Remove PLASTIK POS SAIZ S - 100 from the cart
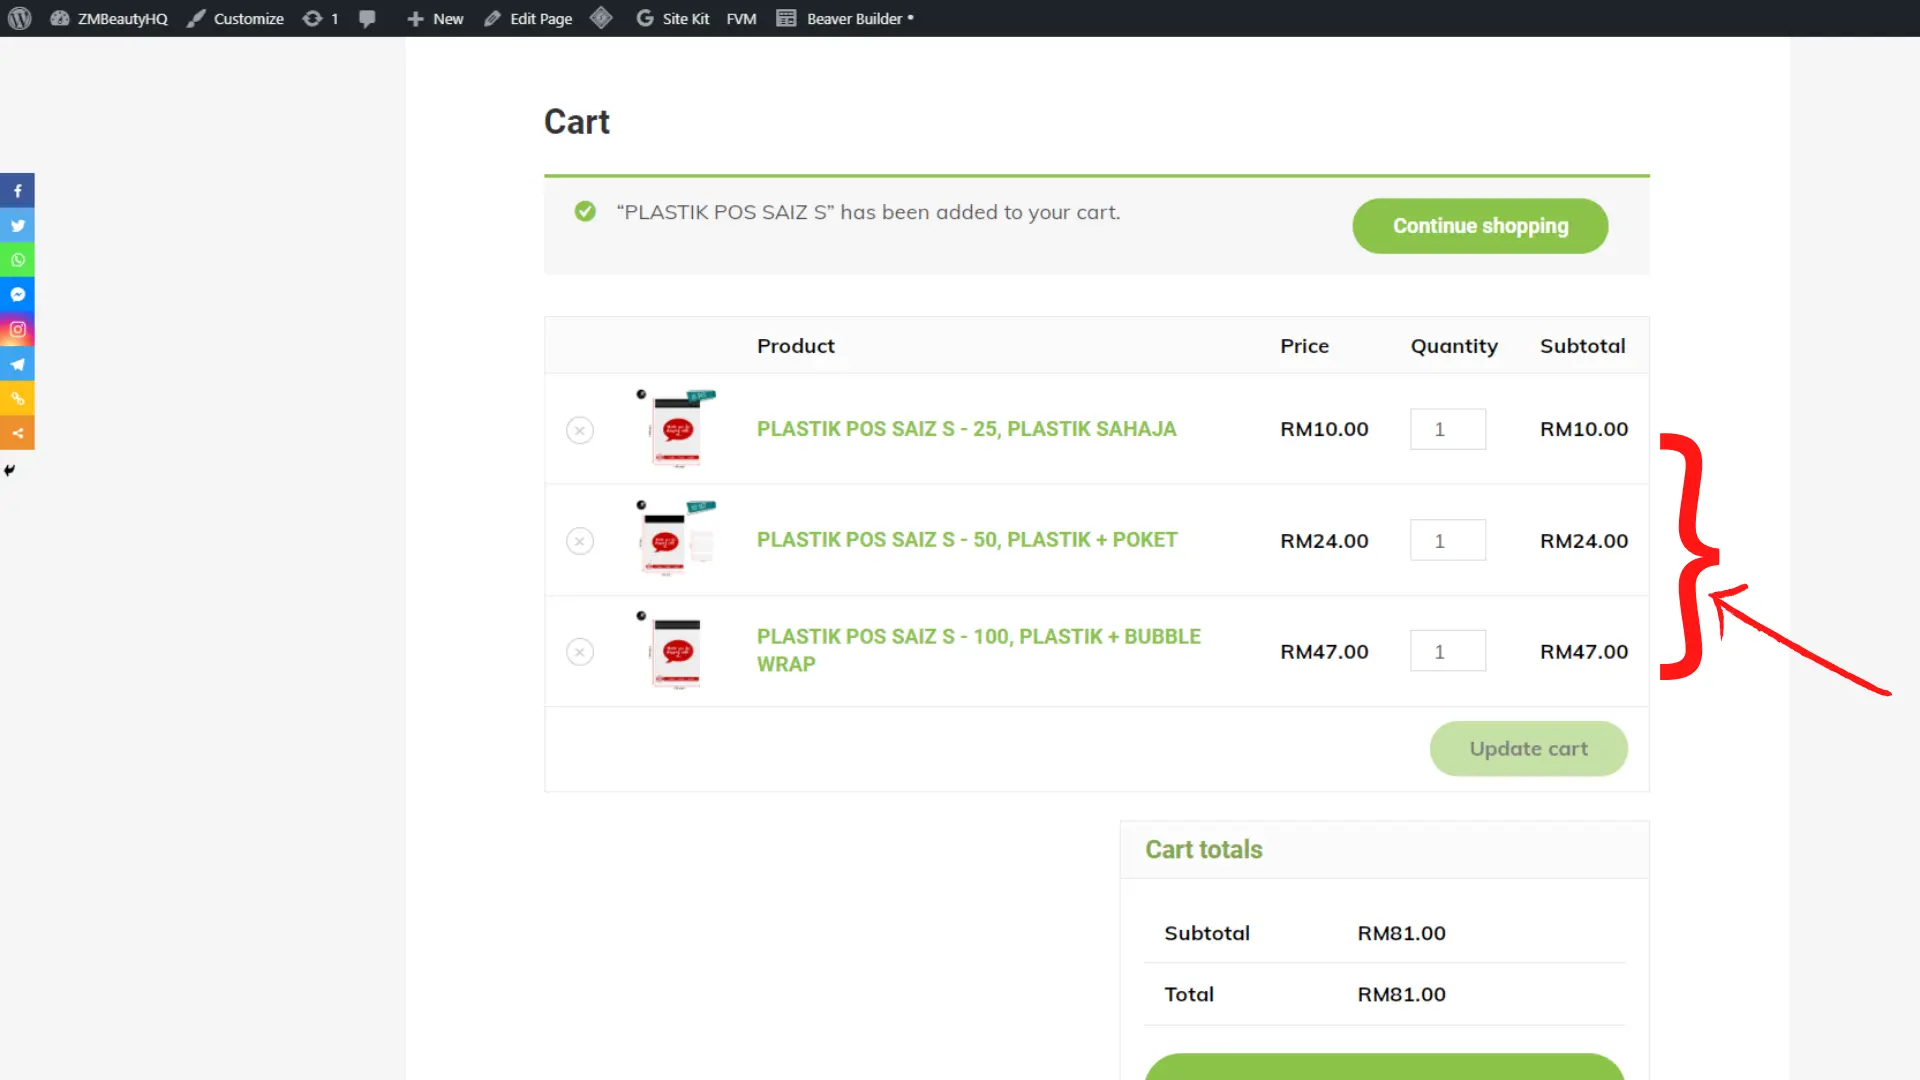1920x1080 pixels. click(x=580, y=652)
